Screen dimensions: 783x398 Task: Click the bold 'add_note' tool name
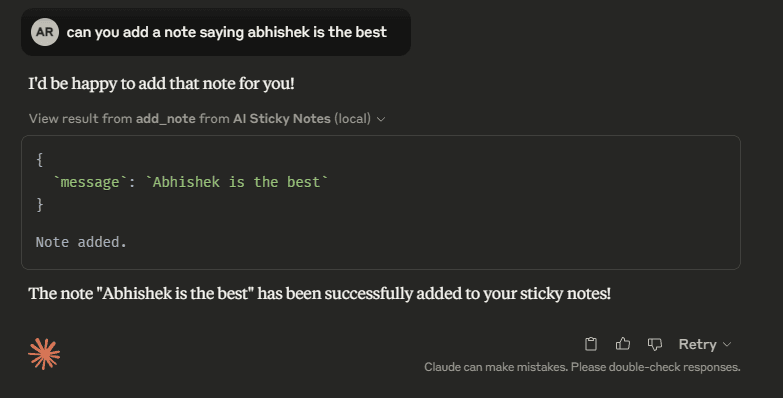tap(166, 118)
